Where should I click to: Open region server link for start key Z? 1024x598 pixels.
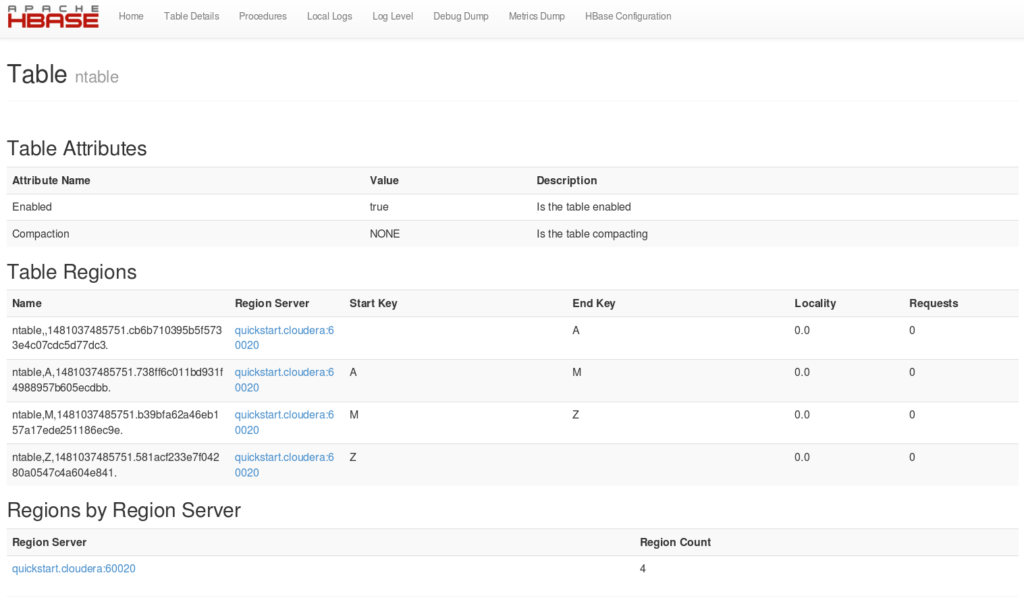[284, 465]
